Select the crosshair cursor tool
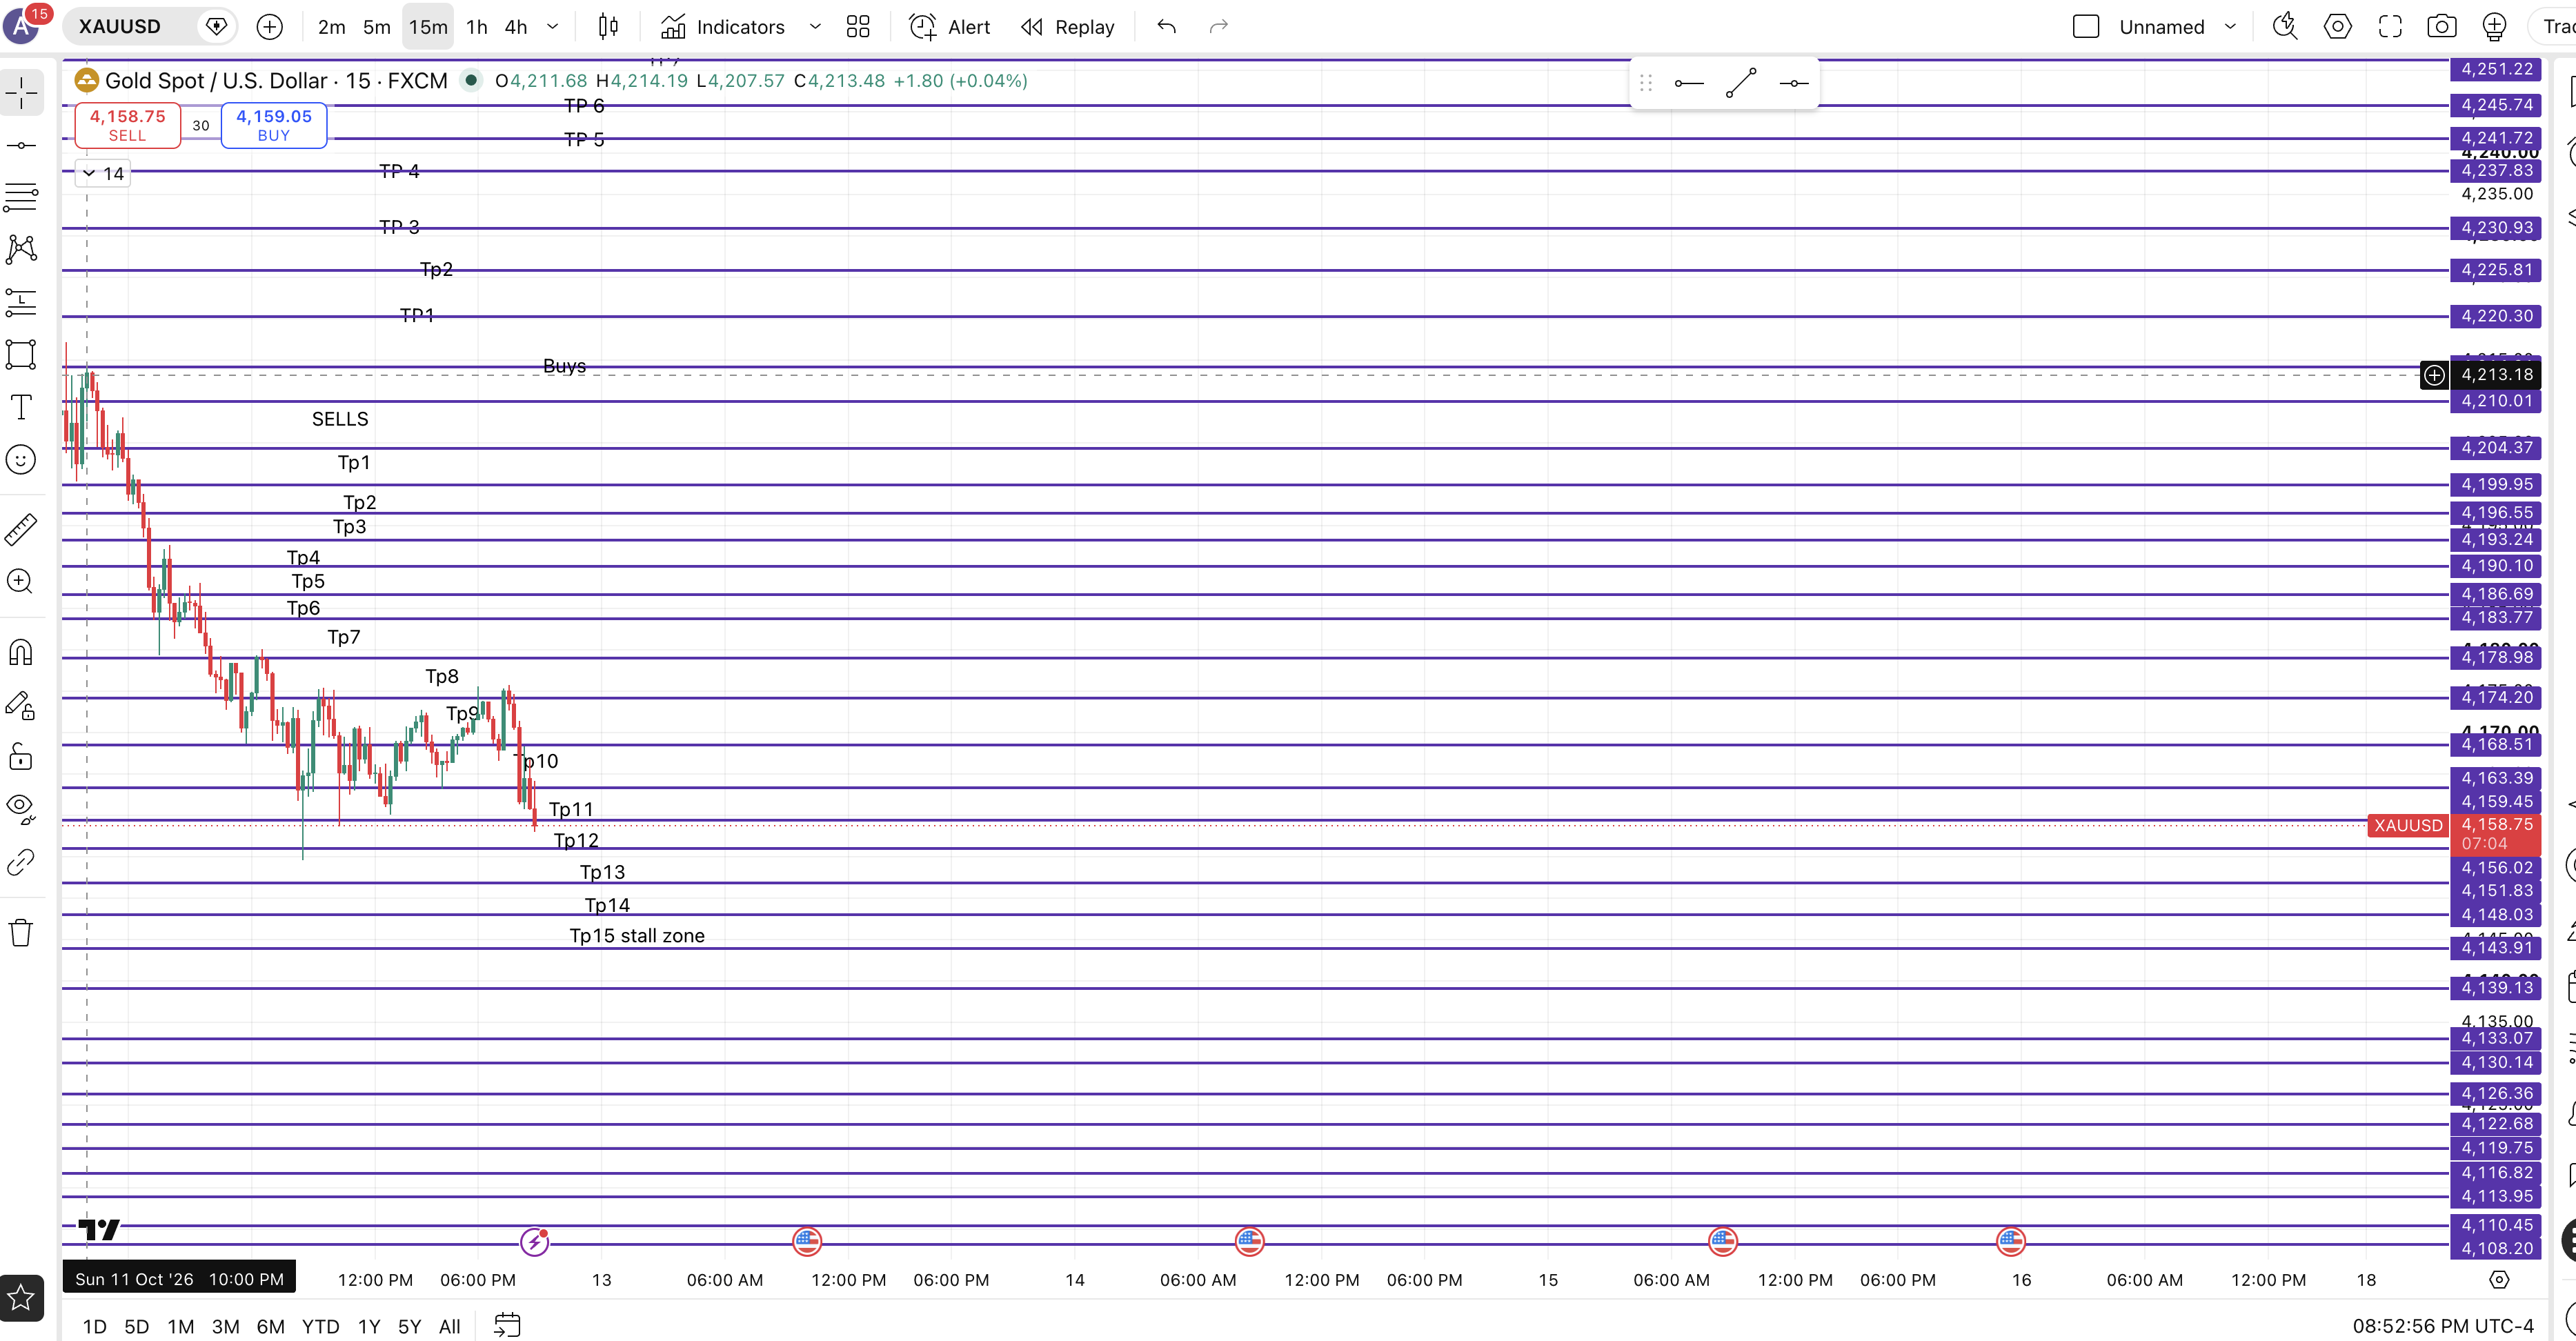The width and height of the screenshot is (2576, 1341). click(21, 93)
